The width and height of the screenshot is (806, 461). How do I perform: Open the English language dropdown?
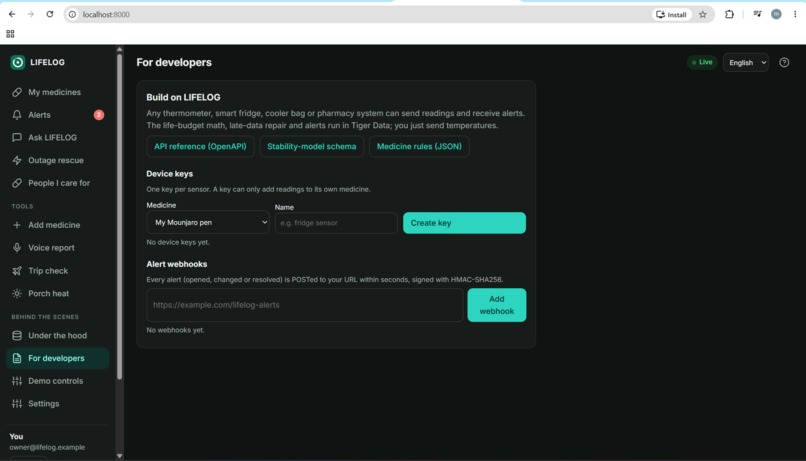click(x=746, y=62)
